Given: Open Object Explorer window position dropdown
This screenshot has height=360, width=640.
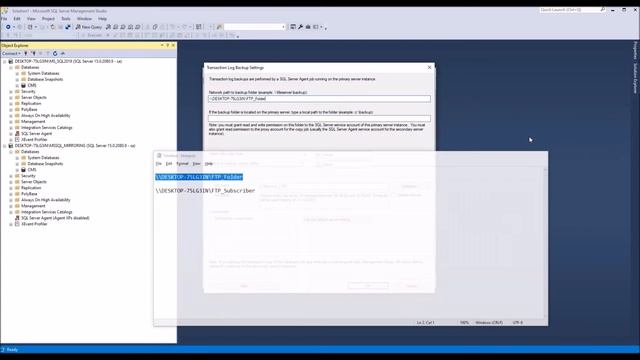Looking at the screenshot, I should [162, 45].
